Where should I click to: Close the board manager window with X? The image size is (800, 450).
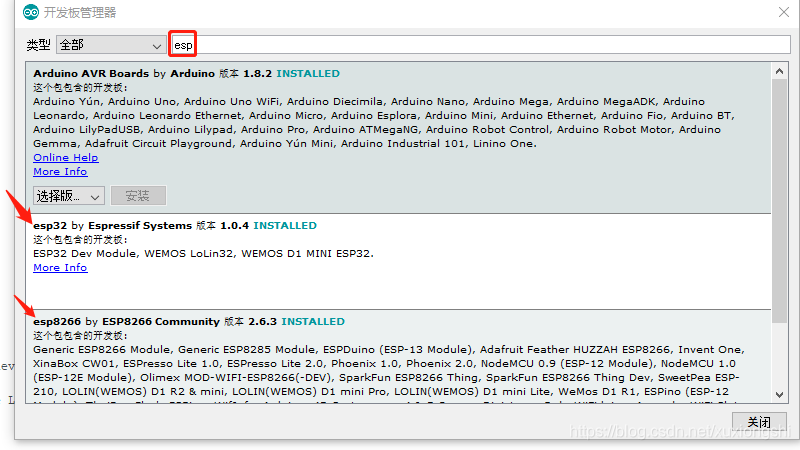tap(784, 12)
